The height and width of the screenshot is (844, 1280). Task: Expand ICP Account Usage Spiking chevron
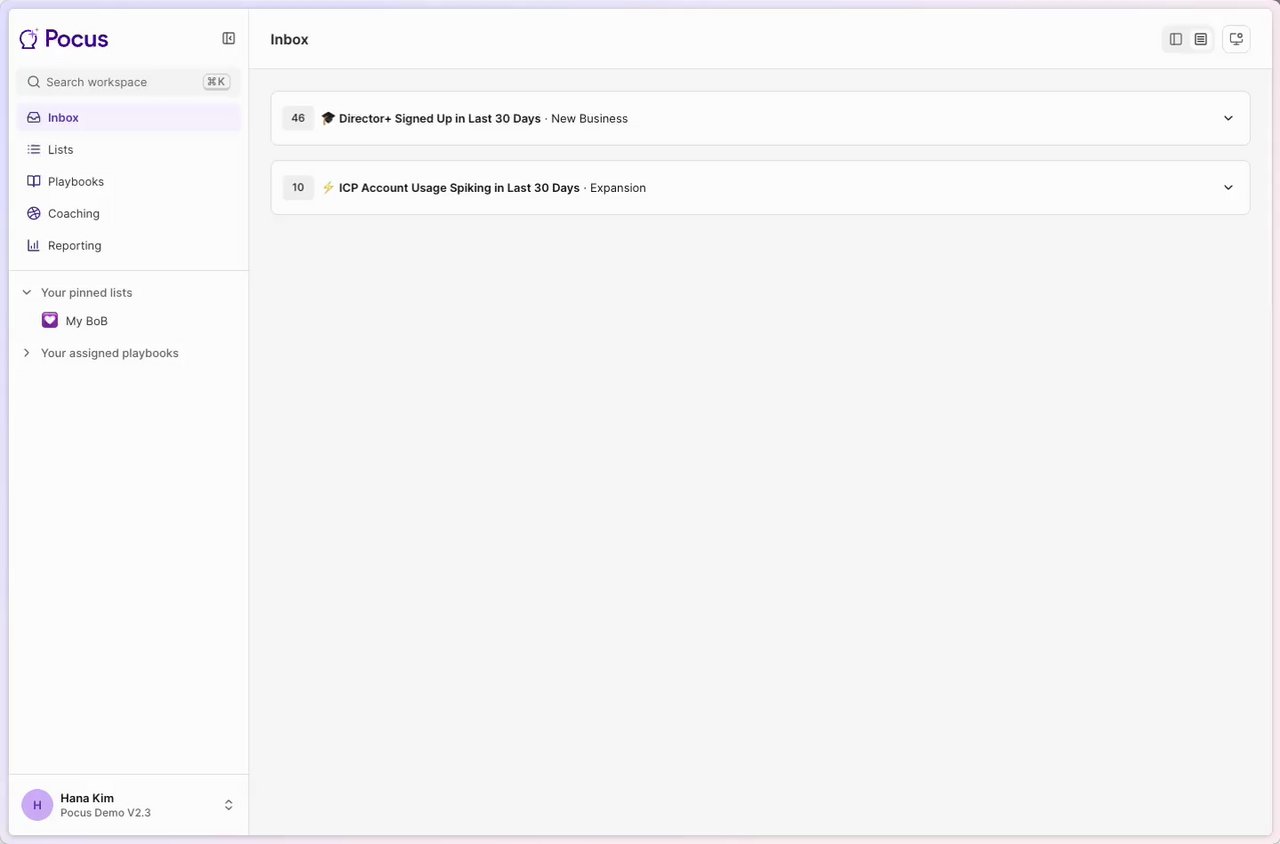tap(1228, 188)
